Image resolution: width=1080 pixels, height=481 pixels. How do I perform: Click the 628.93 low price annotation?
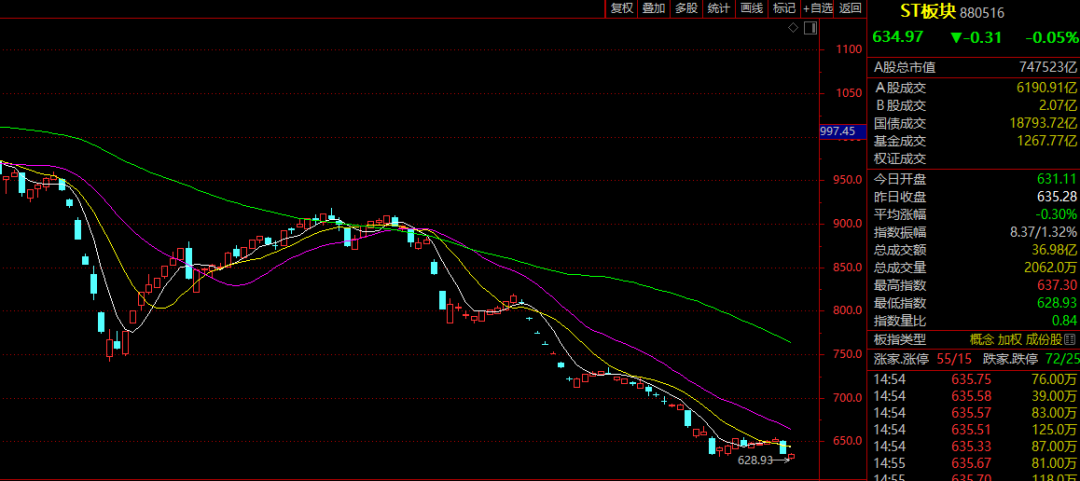pos(754,460)
